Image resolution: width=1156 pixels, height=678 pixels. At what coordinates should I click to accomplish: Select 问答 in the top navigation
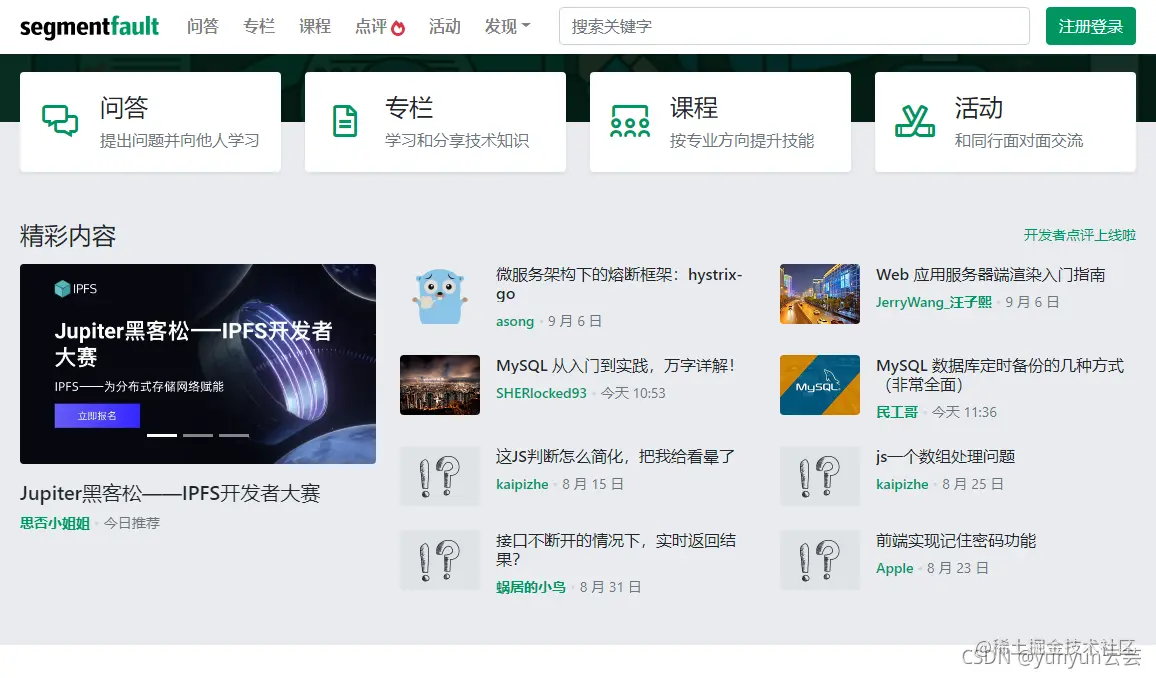(203, 27)
